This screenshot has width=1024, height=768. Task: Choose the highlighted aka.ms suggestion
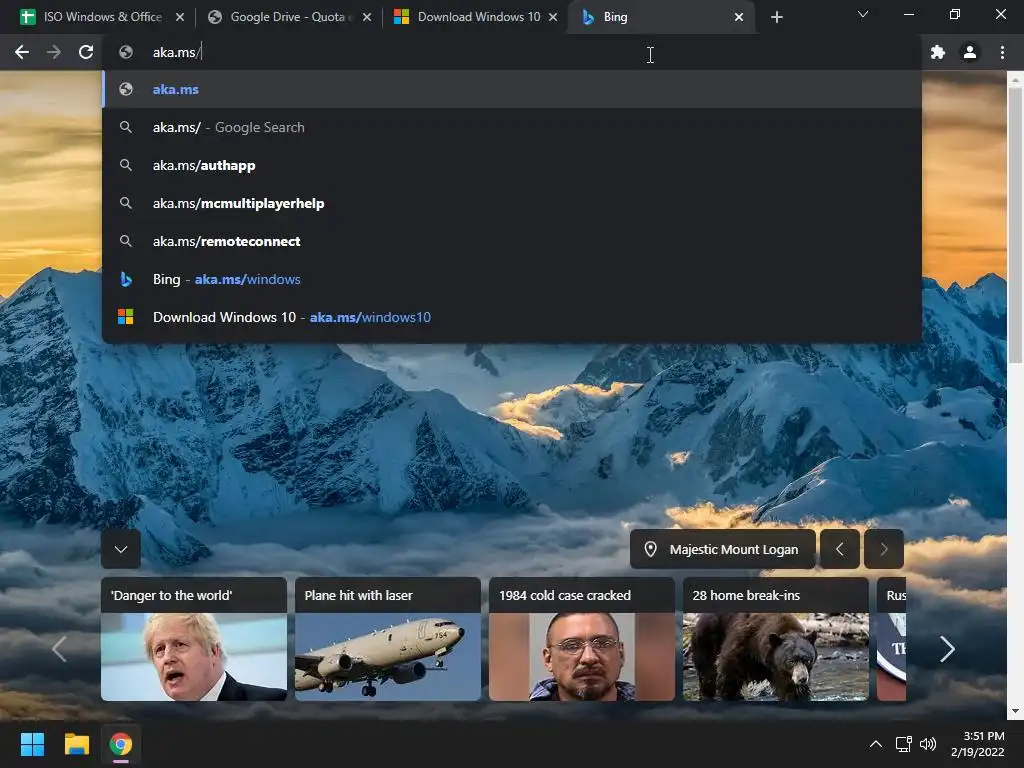pyautogui.click(x=513, y=89)
